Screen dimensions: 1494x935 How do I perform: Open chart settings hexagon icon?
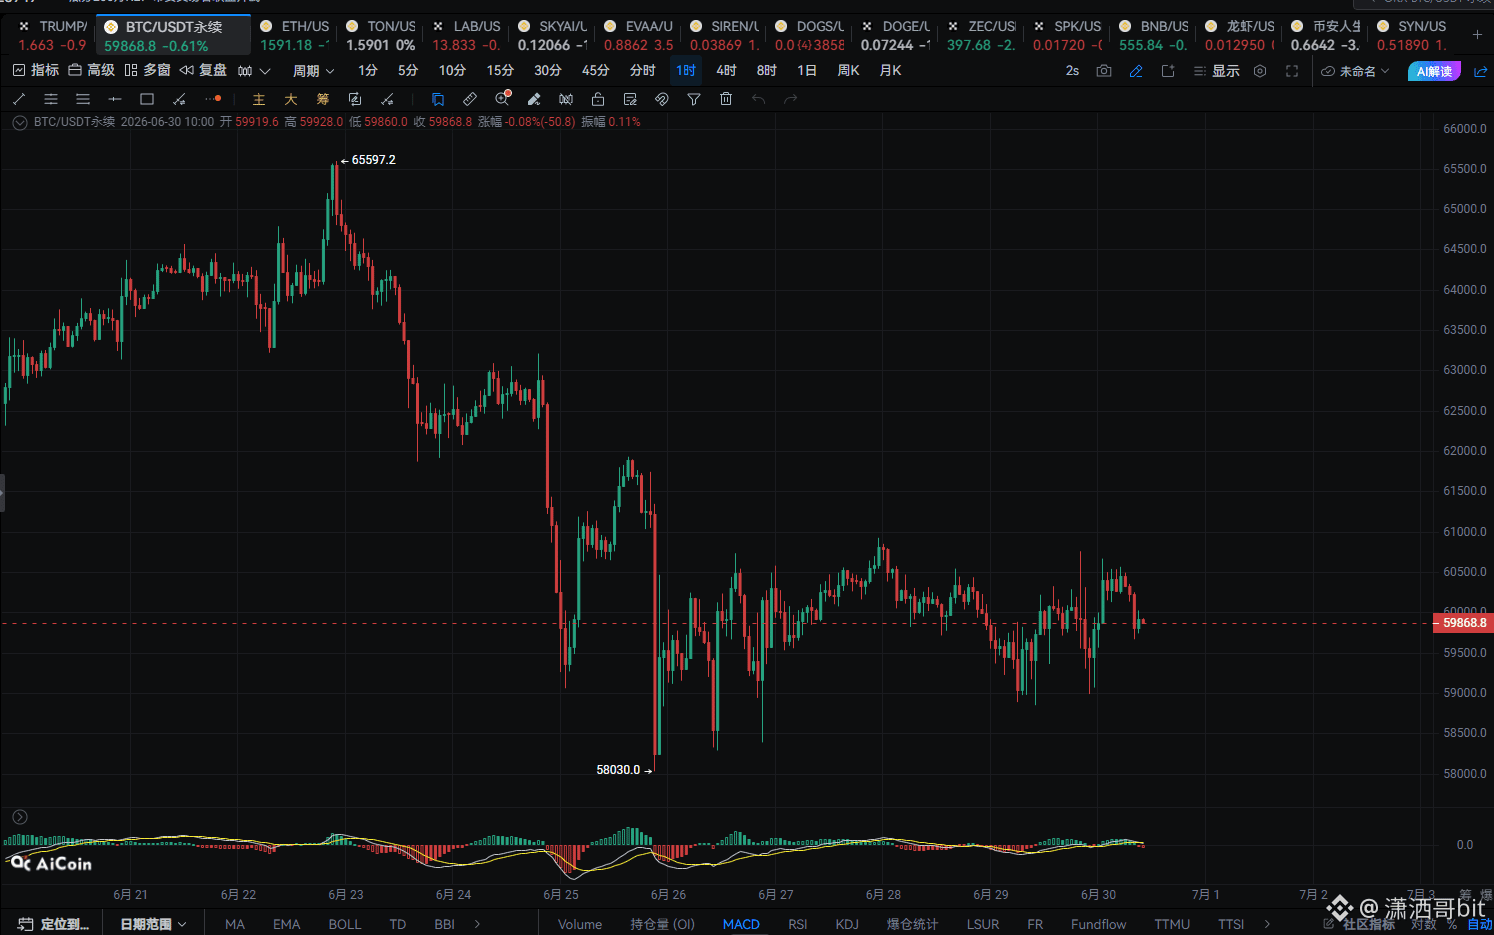point(1260,71)
